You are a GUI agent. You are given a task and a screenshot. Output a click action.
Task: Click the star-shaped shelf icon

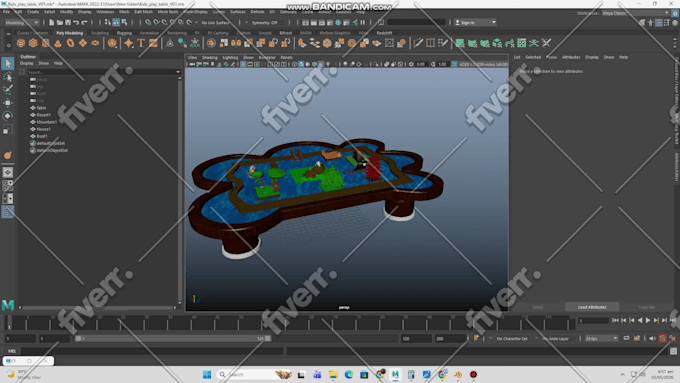point(129,43)
